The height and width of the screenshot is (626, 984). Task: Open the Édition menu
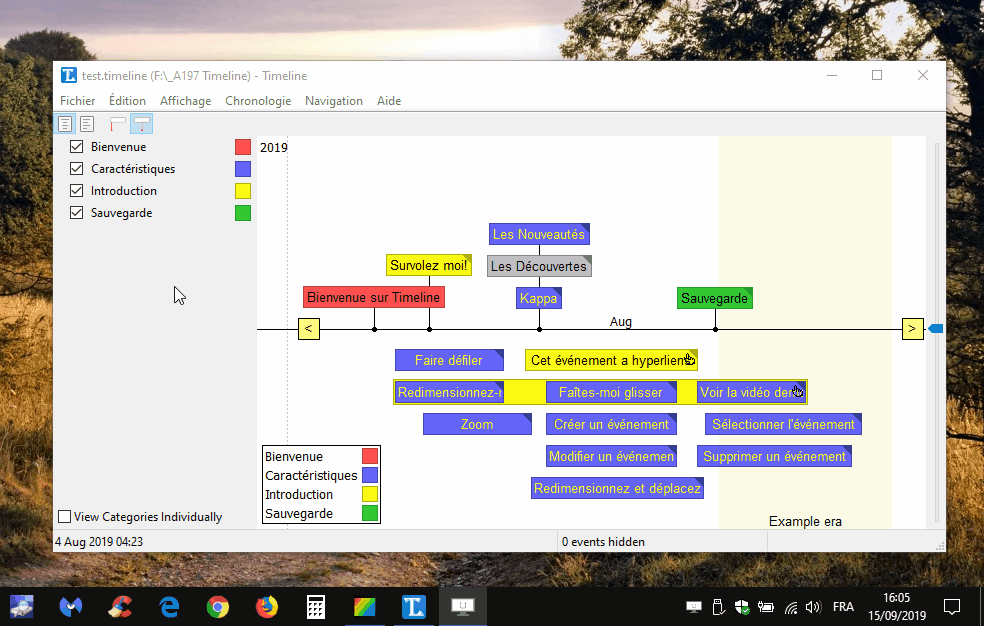click(x=127, y=101)
